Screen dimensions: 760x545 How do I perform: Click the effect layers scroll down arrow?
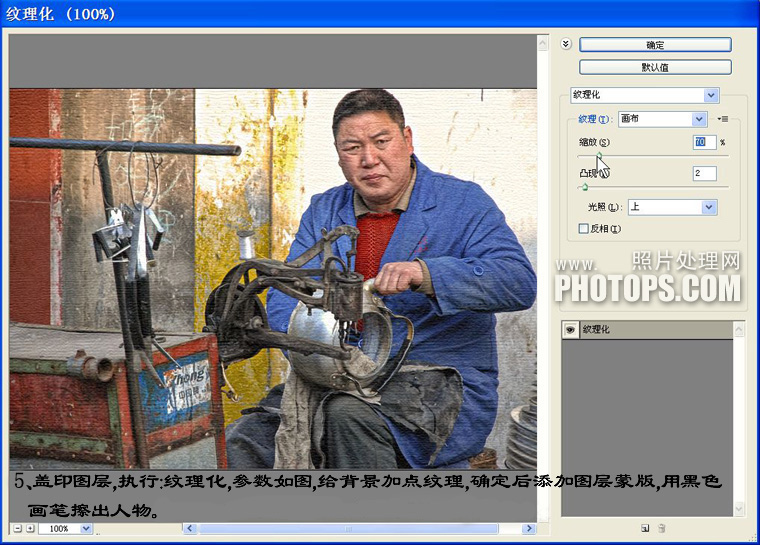point(739,508)
